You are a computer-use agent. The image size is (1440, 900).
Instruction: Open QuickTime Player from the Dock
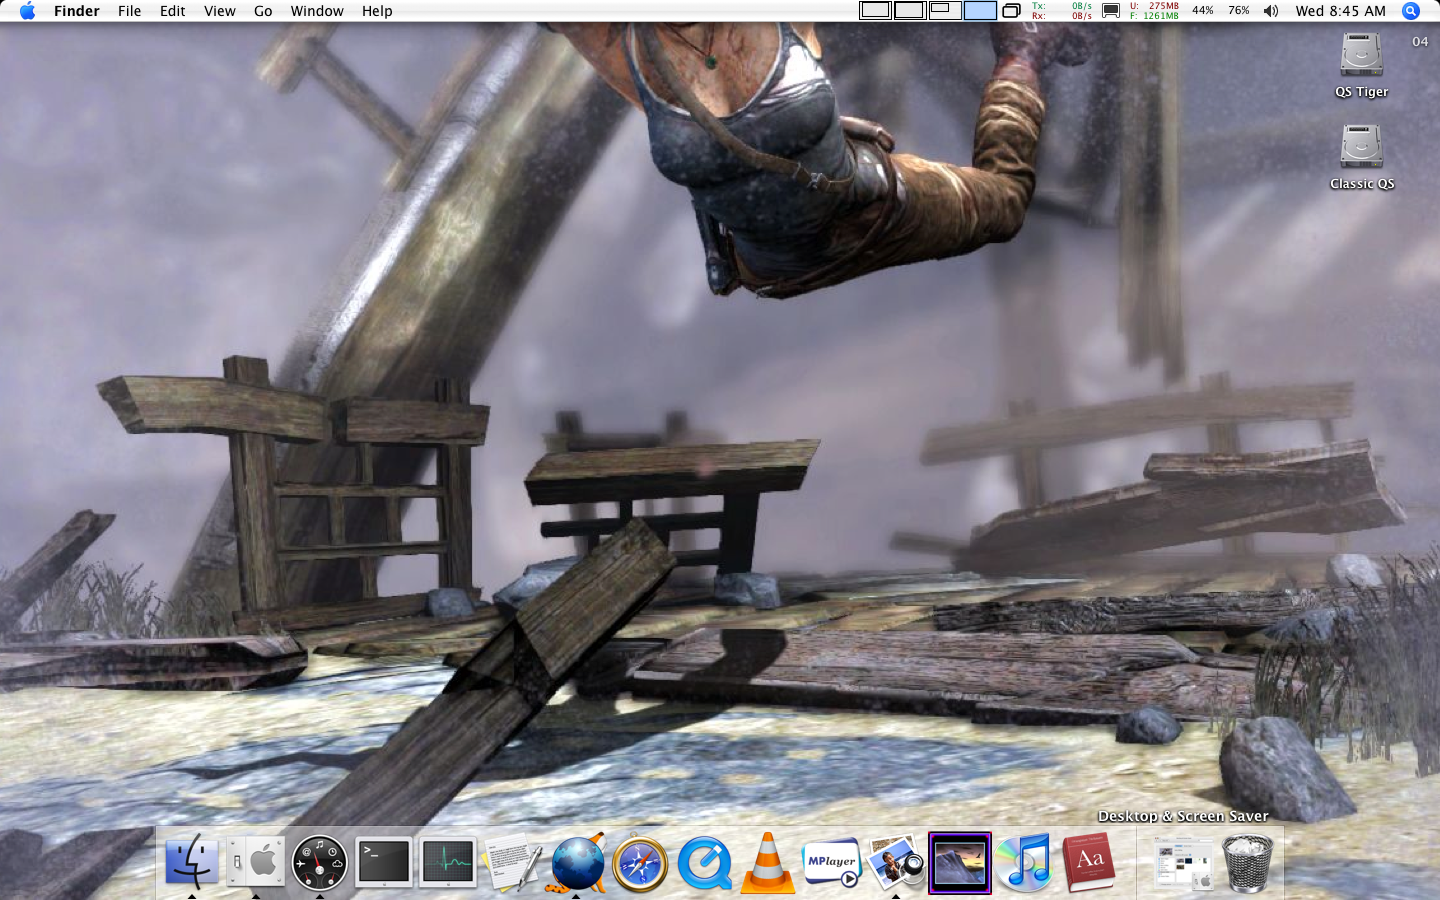click(x=704, y=863)
